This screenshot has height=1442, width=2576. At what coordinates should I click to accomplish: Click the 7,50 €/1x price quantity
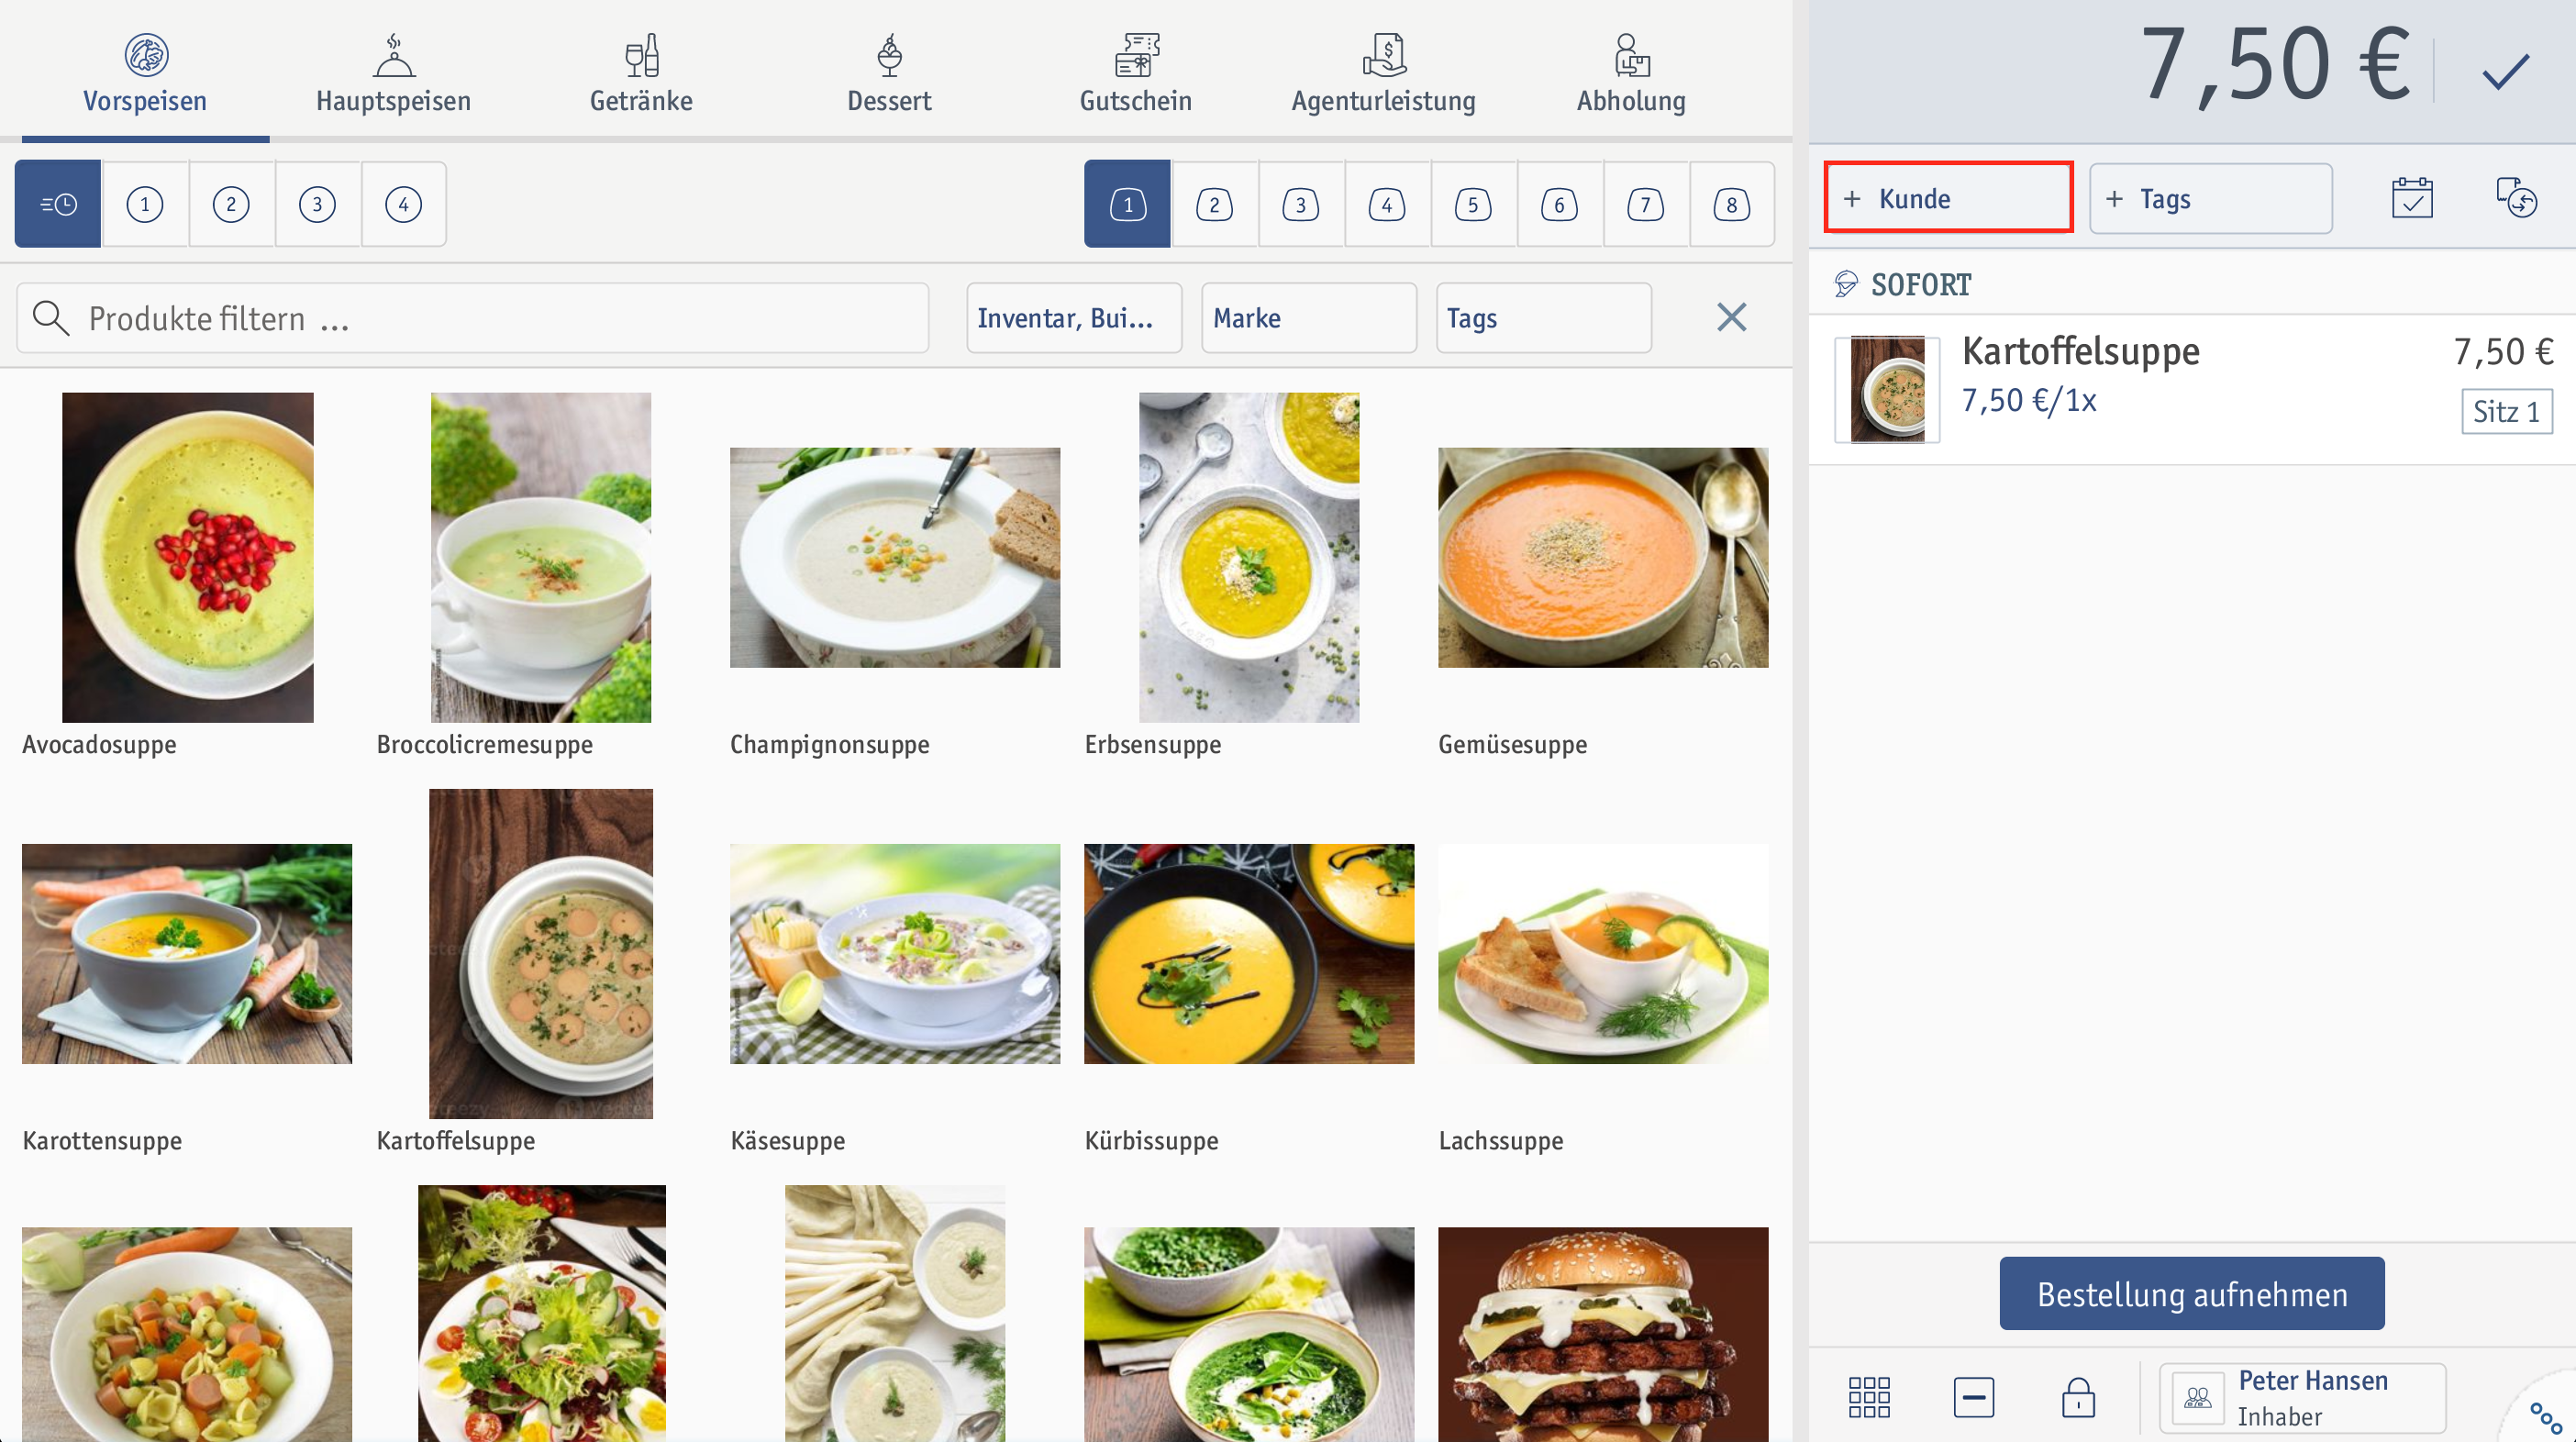click(2028, 400)
